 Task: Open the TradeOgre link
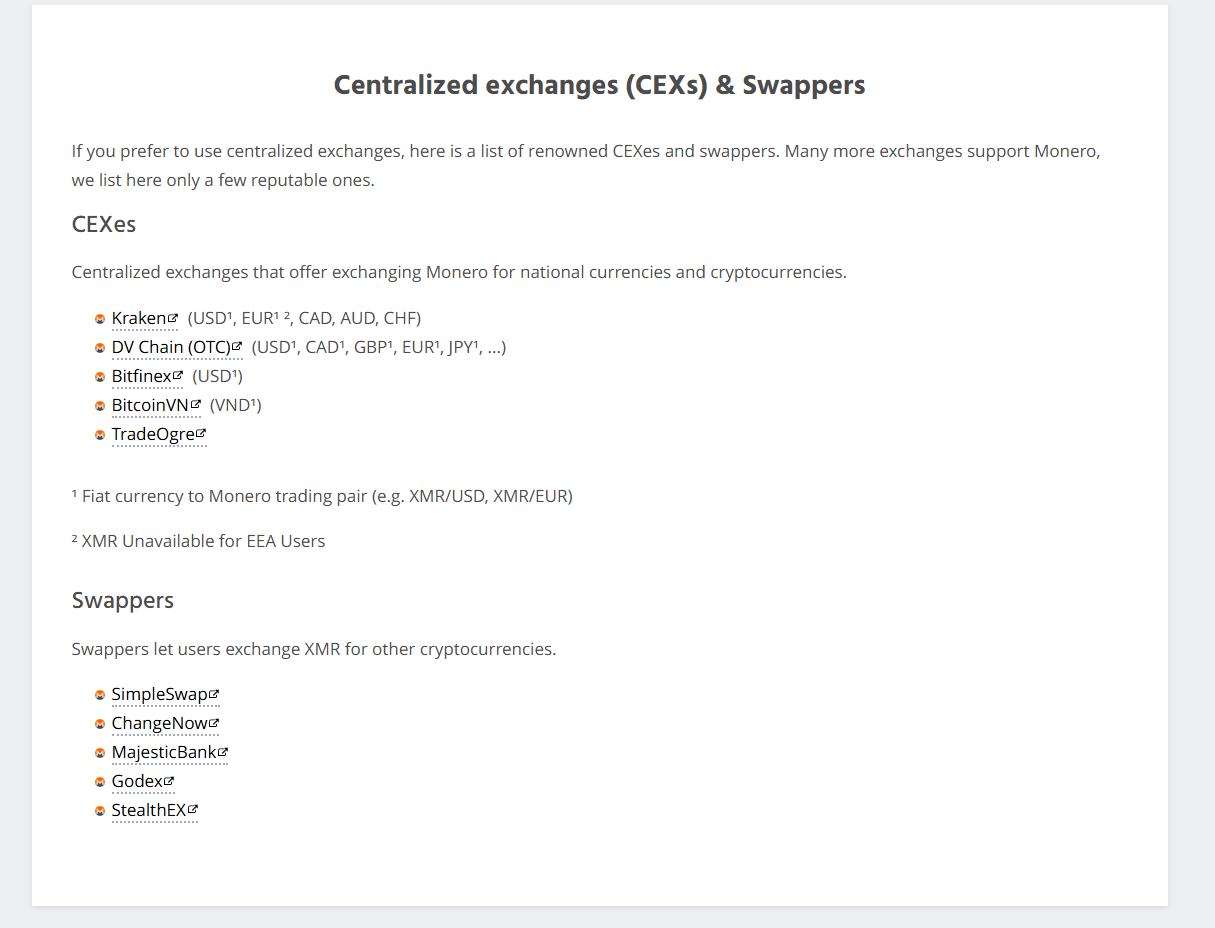[153, 434]
